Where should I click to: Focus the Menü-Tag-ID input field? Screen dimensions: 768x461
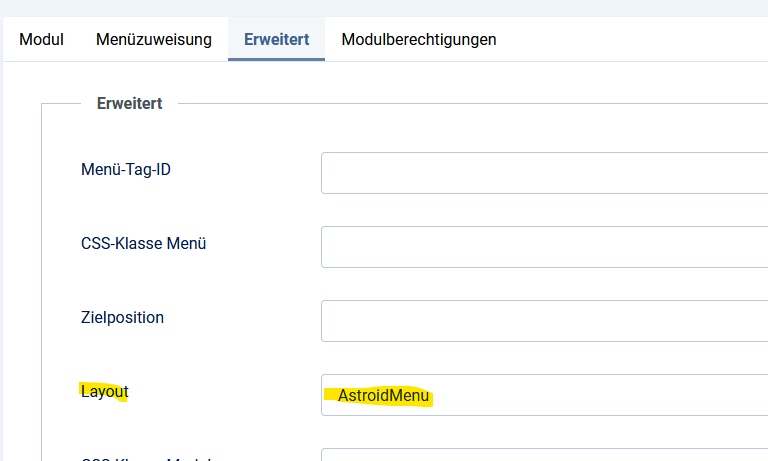point(544,173)
